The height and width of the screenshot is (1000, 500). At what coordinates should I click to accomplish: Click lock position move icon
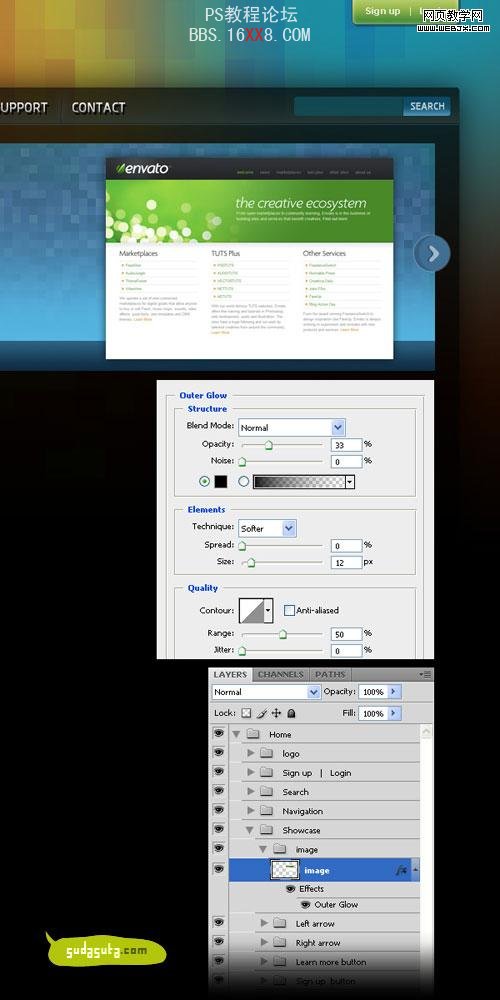pyautogui.click(x=276, y=713)
